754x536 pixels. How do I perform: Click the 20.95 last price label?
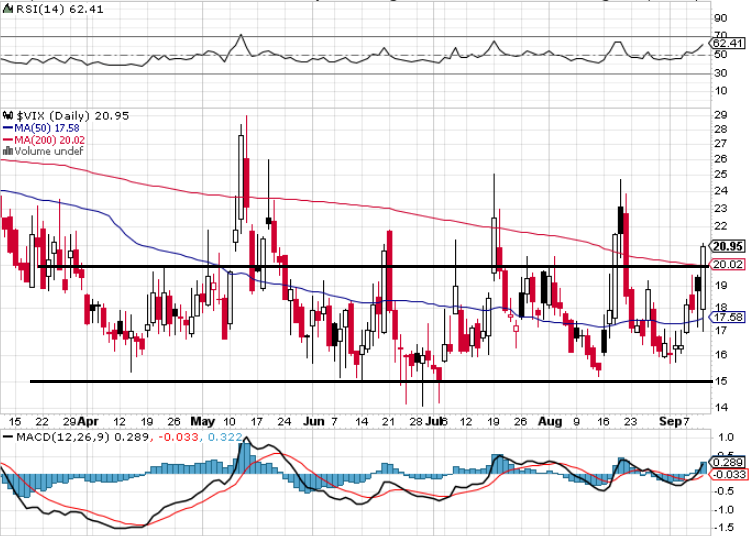728,246
